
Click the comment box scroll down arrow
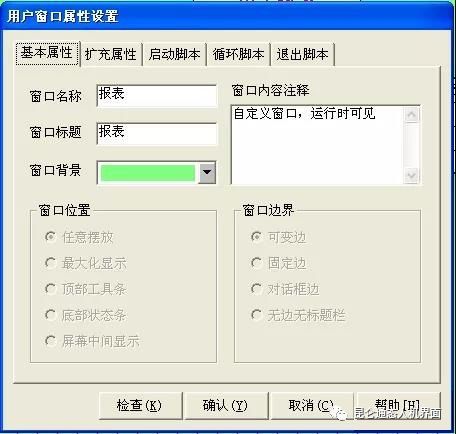pyautogui.click(x=412, y=175)
